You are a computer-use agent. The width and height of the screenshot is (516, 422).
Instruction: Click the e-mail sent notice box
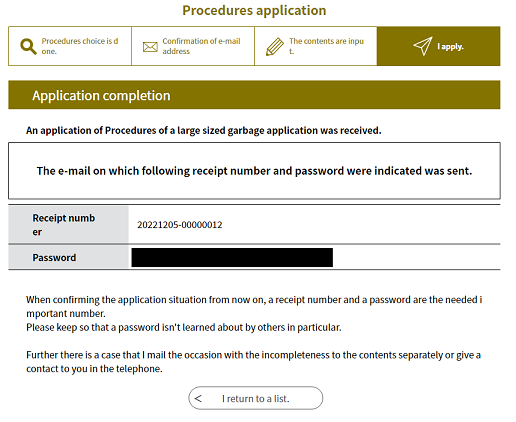(x=254, y=171)
